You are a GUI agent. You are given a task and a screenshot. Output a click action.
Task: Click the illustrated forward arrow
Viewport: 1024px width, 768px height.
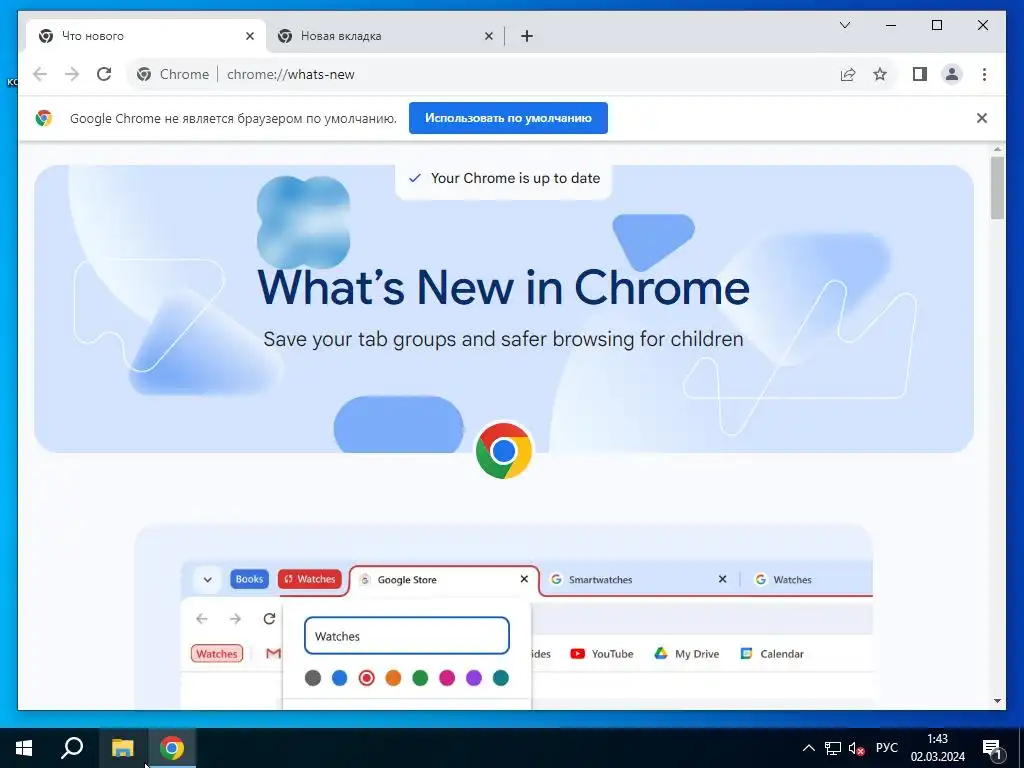[x=235, y=618]
